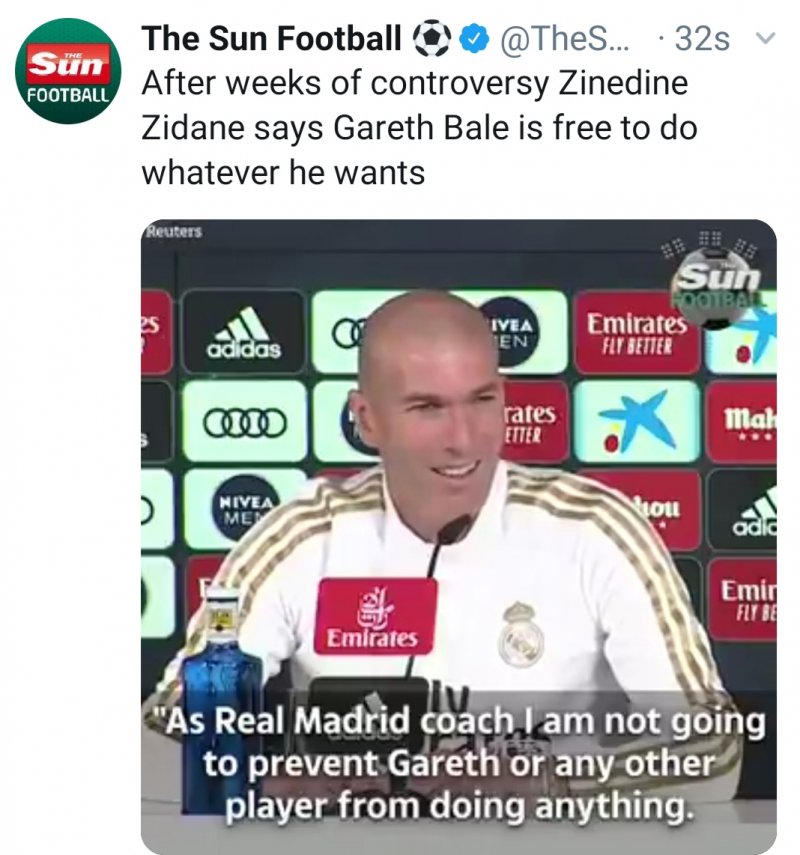Click the Reuters credit in video
800x855 pixels.
click(x=173, y=231)
